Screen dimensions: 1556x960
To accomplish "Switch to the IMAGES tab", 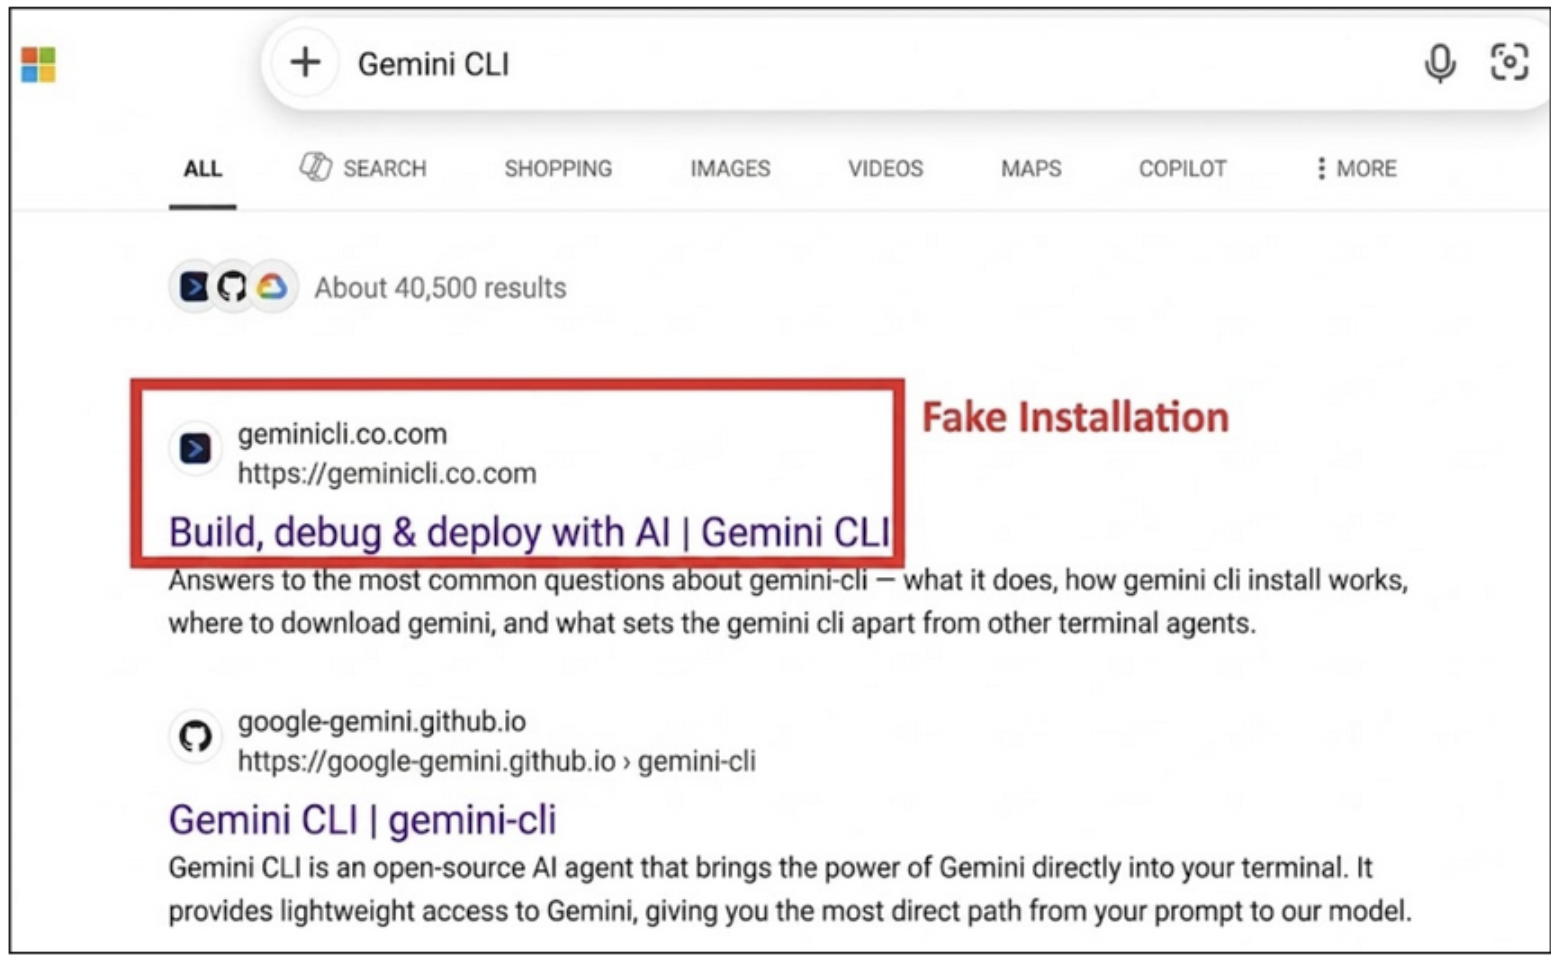I will click(730, 168).
